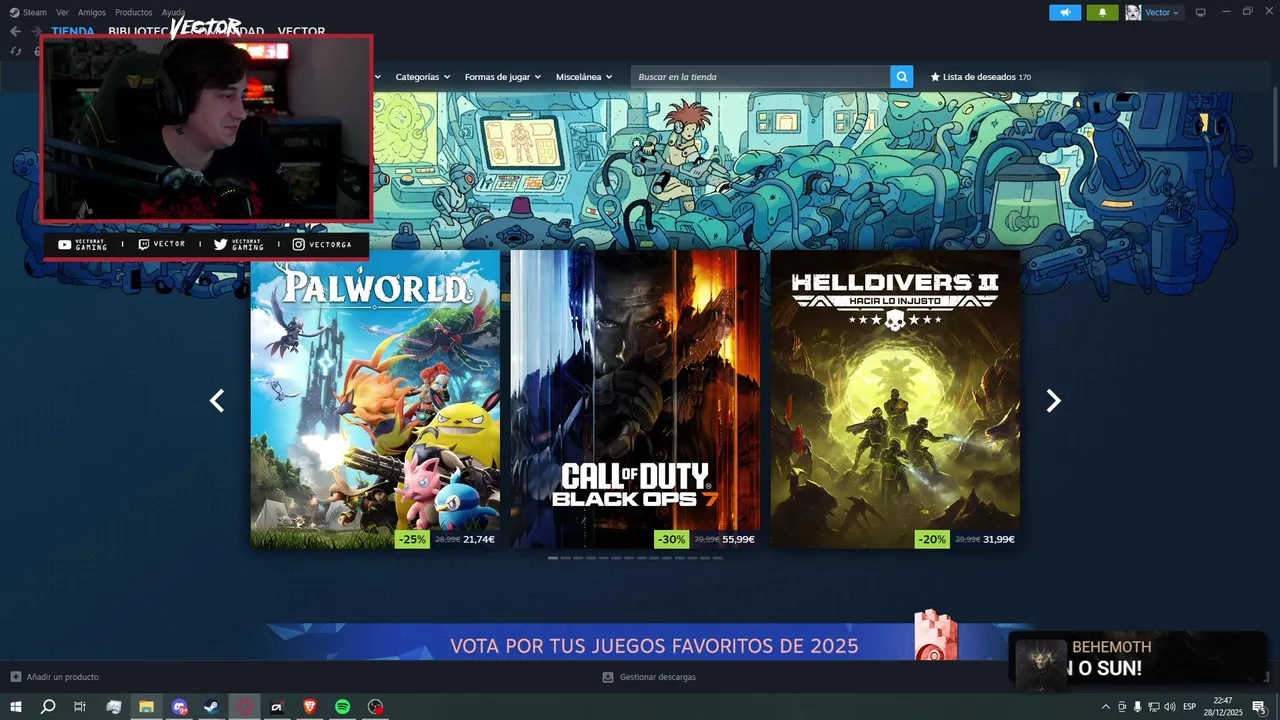The width and height of the screenshot is (1280, 720).
Task: Click the Añadir un producto plus icon
Action: (x=15, y=677)
